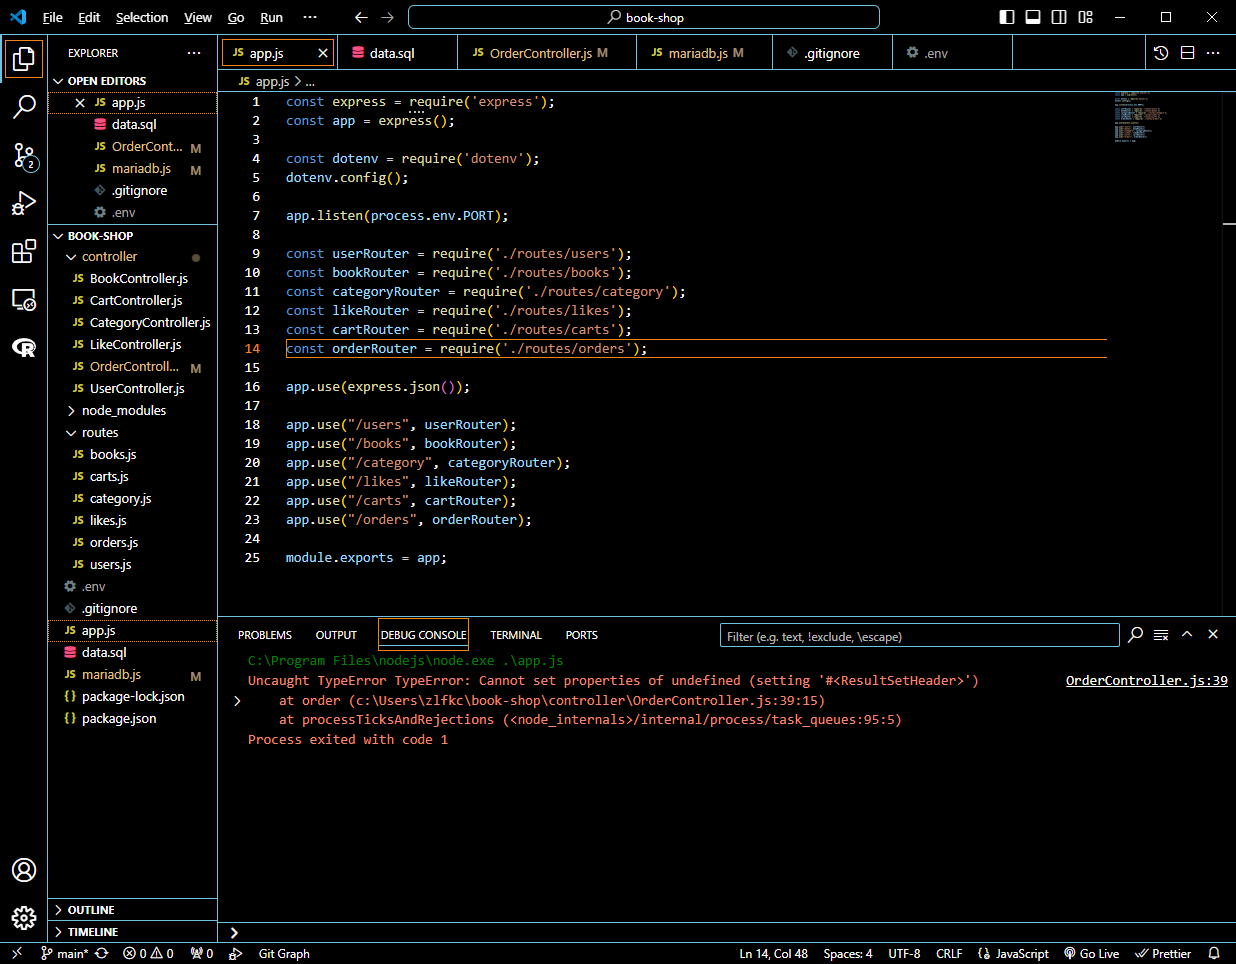Open Source Control view with 2 changes

pos(24,155)
